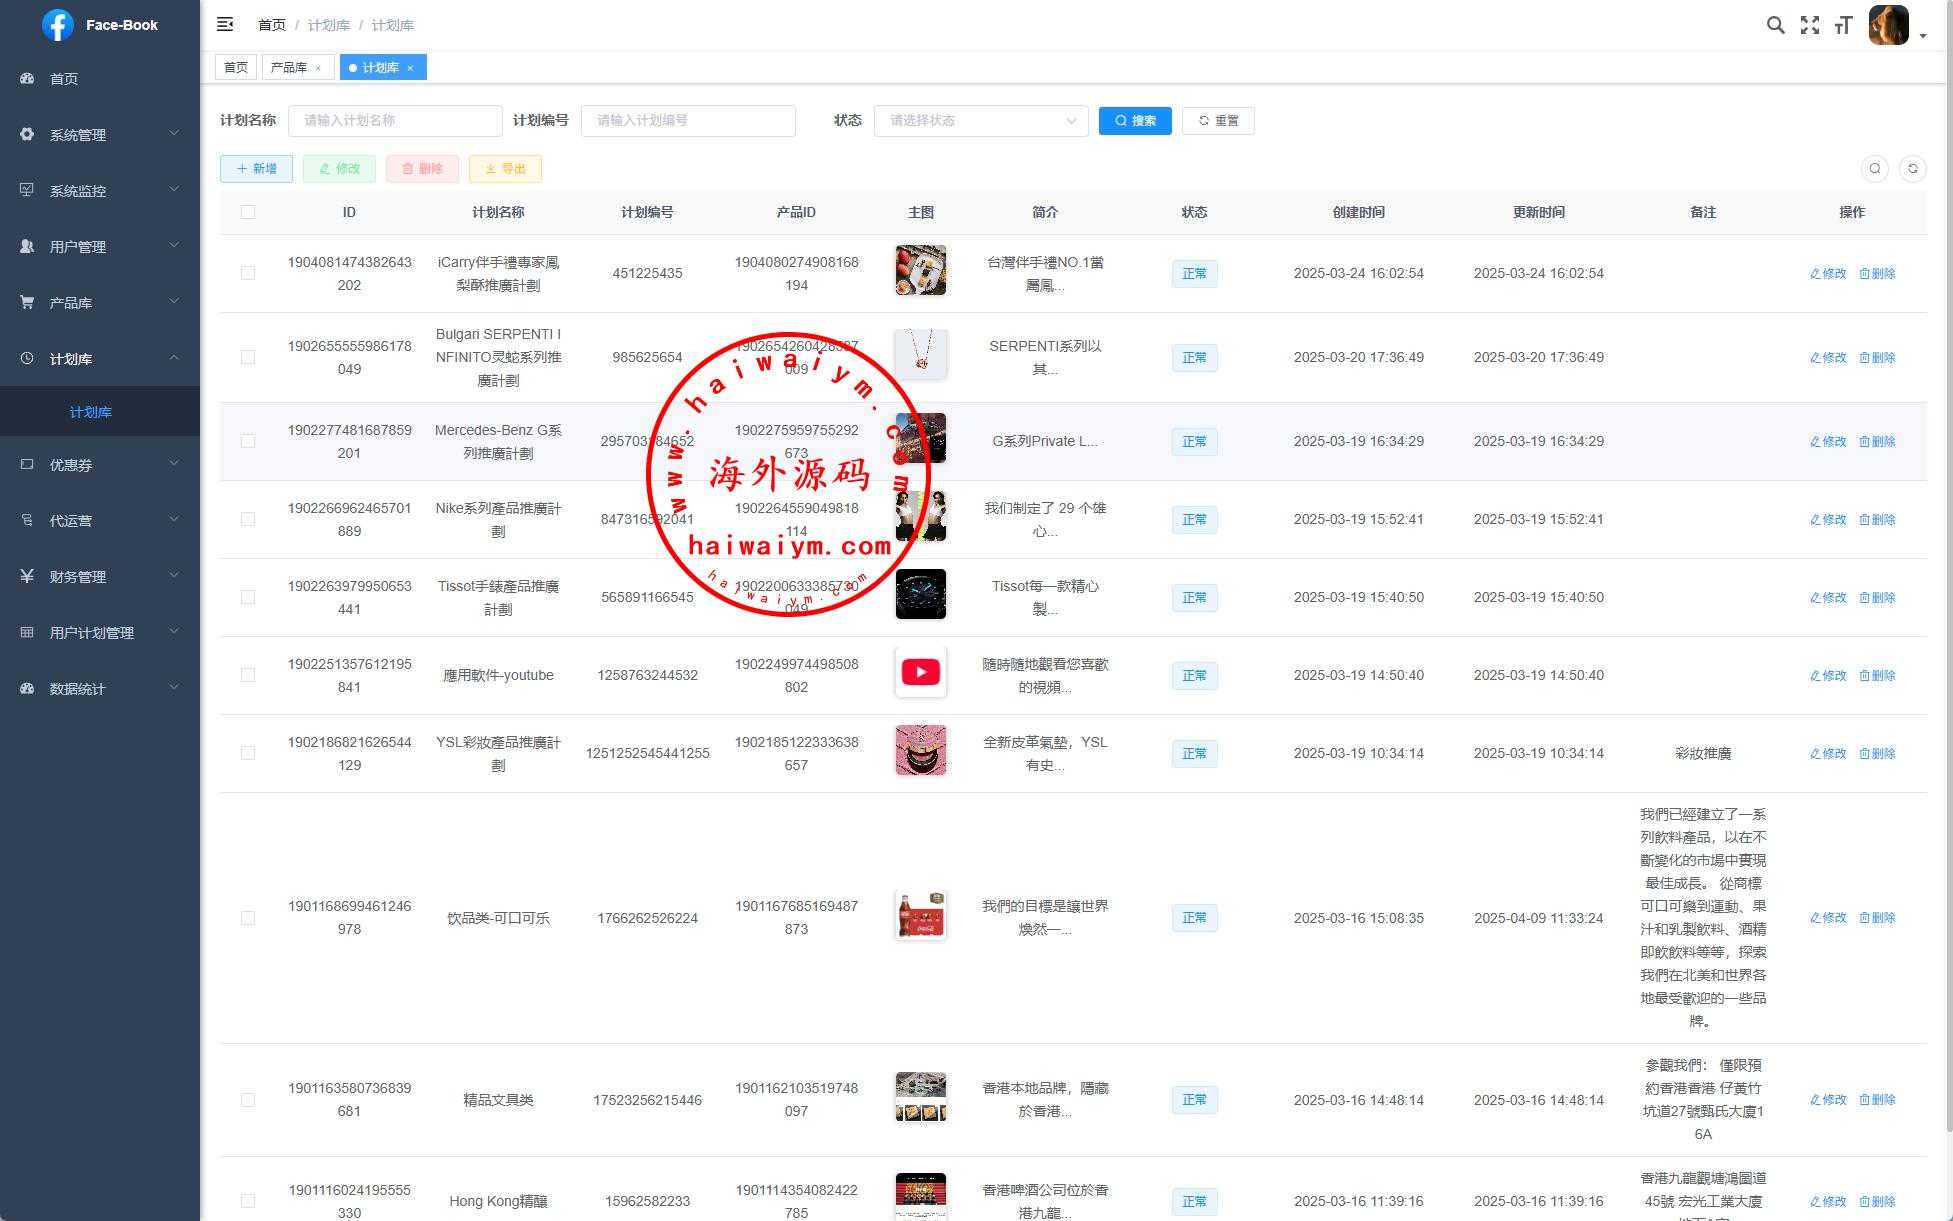The height and width of the screenshot is (1221, 1953).
Task: Click the Face-Book logo icon
Action: click(x=58, y=25)
